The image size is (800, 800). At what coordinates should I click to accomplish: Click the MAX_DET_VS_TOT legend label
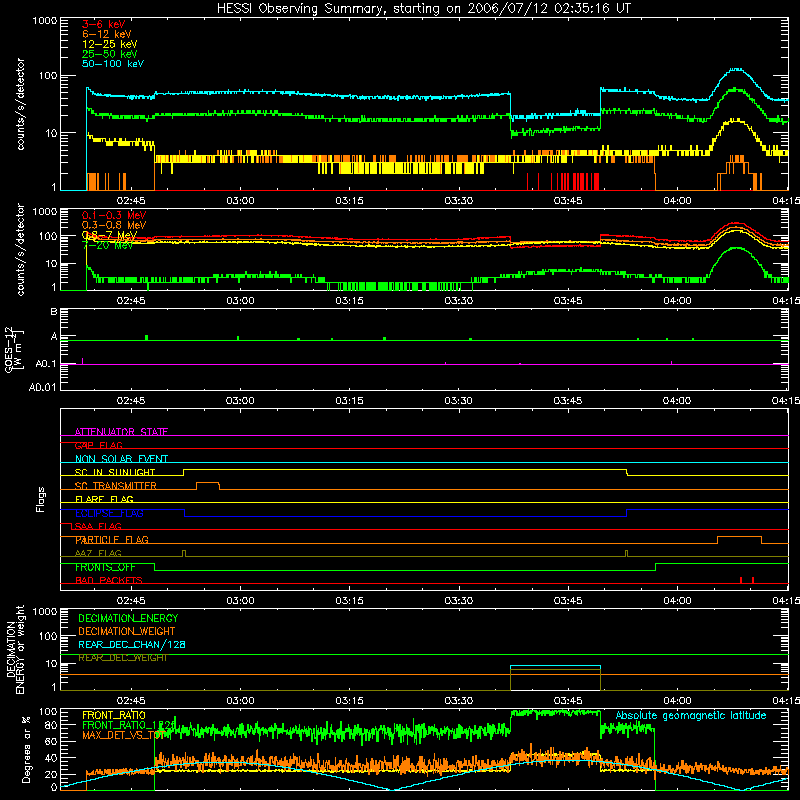122,735
